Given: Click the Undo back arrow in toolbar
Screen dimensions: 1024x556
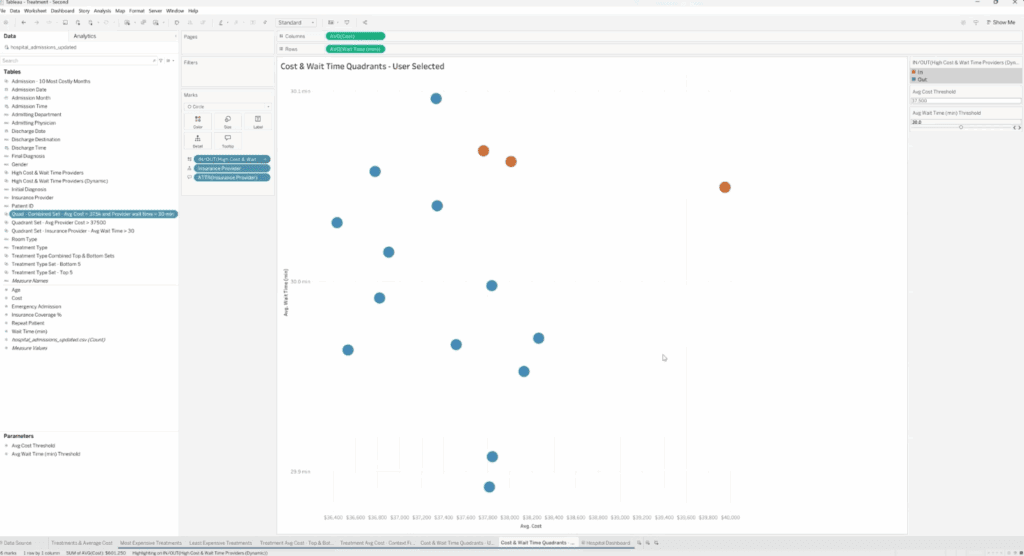Looking at the screenshot, I should pyautogui.click(x=24, y=22).
